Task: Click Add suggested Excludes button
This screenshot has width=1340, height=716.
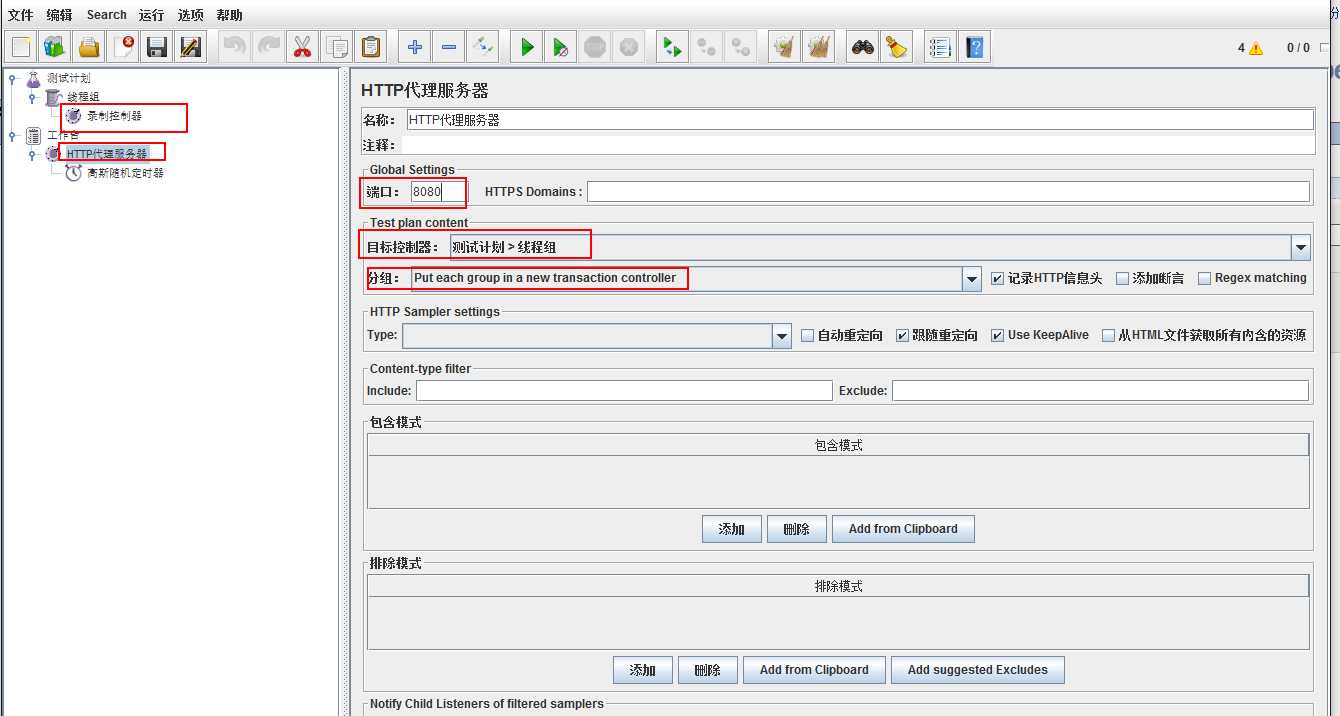Action: click(978, 670)
